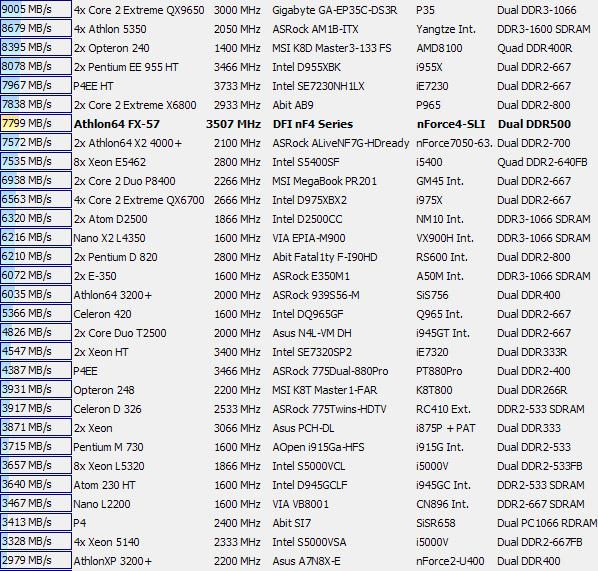Click the ASRock 775Dual-880Pro cell
The width and height of the screenshot is (598, 571).
click(330, 372)
